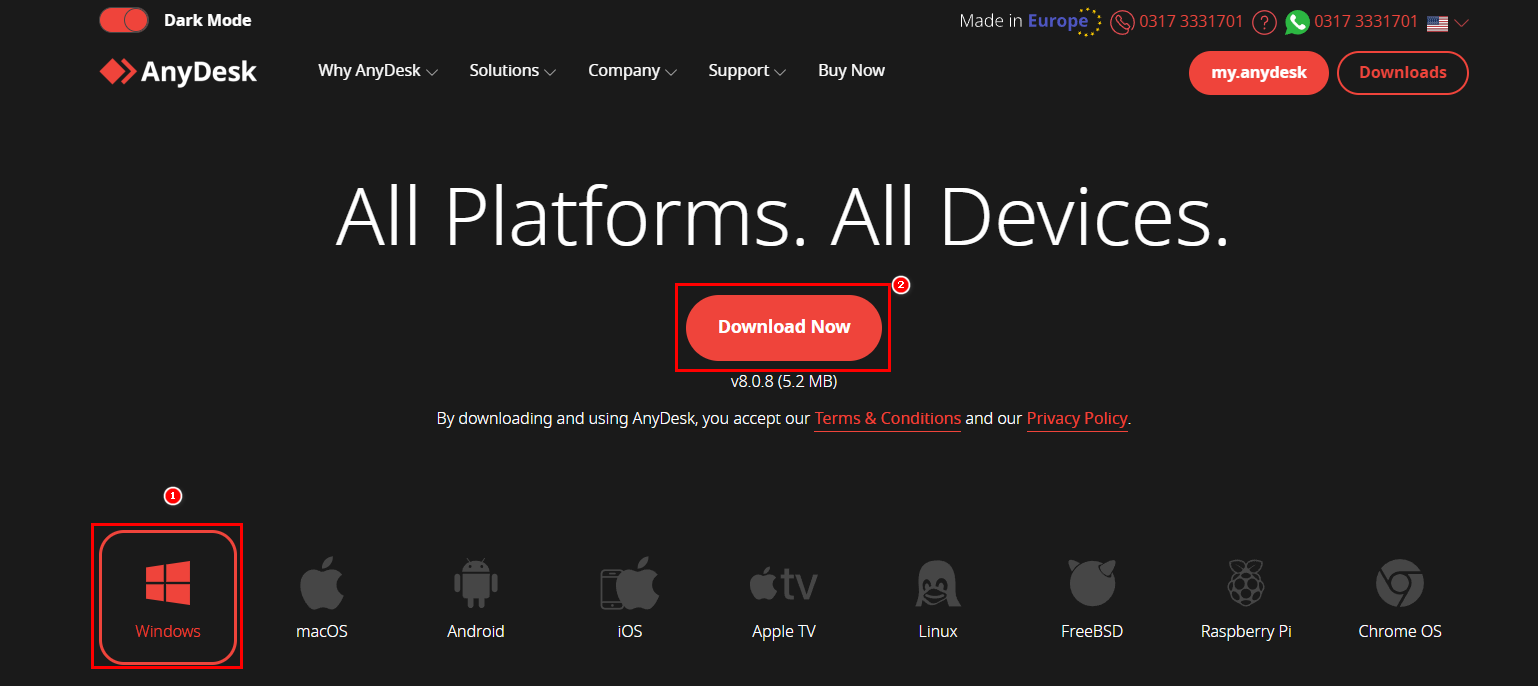Open the Why AnyDesk menu
1538x686 pixels.
pyautogui.click(x=378, y=71)
